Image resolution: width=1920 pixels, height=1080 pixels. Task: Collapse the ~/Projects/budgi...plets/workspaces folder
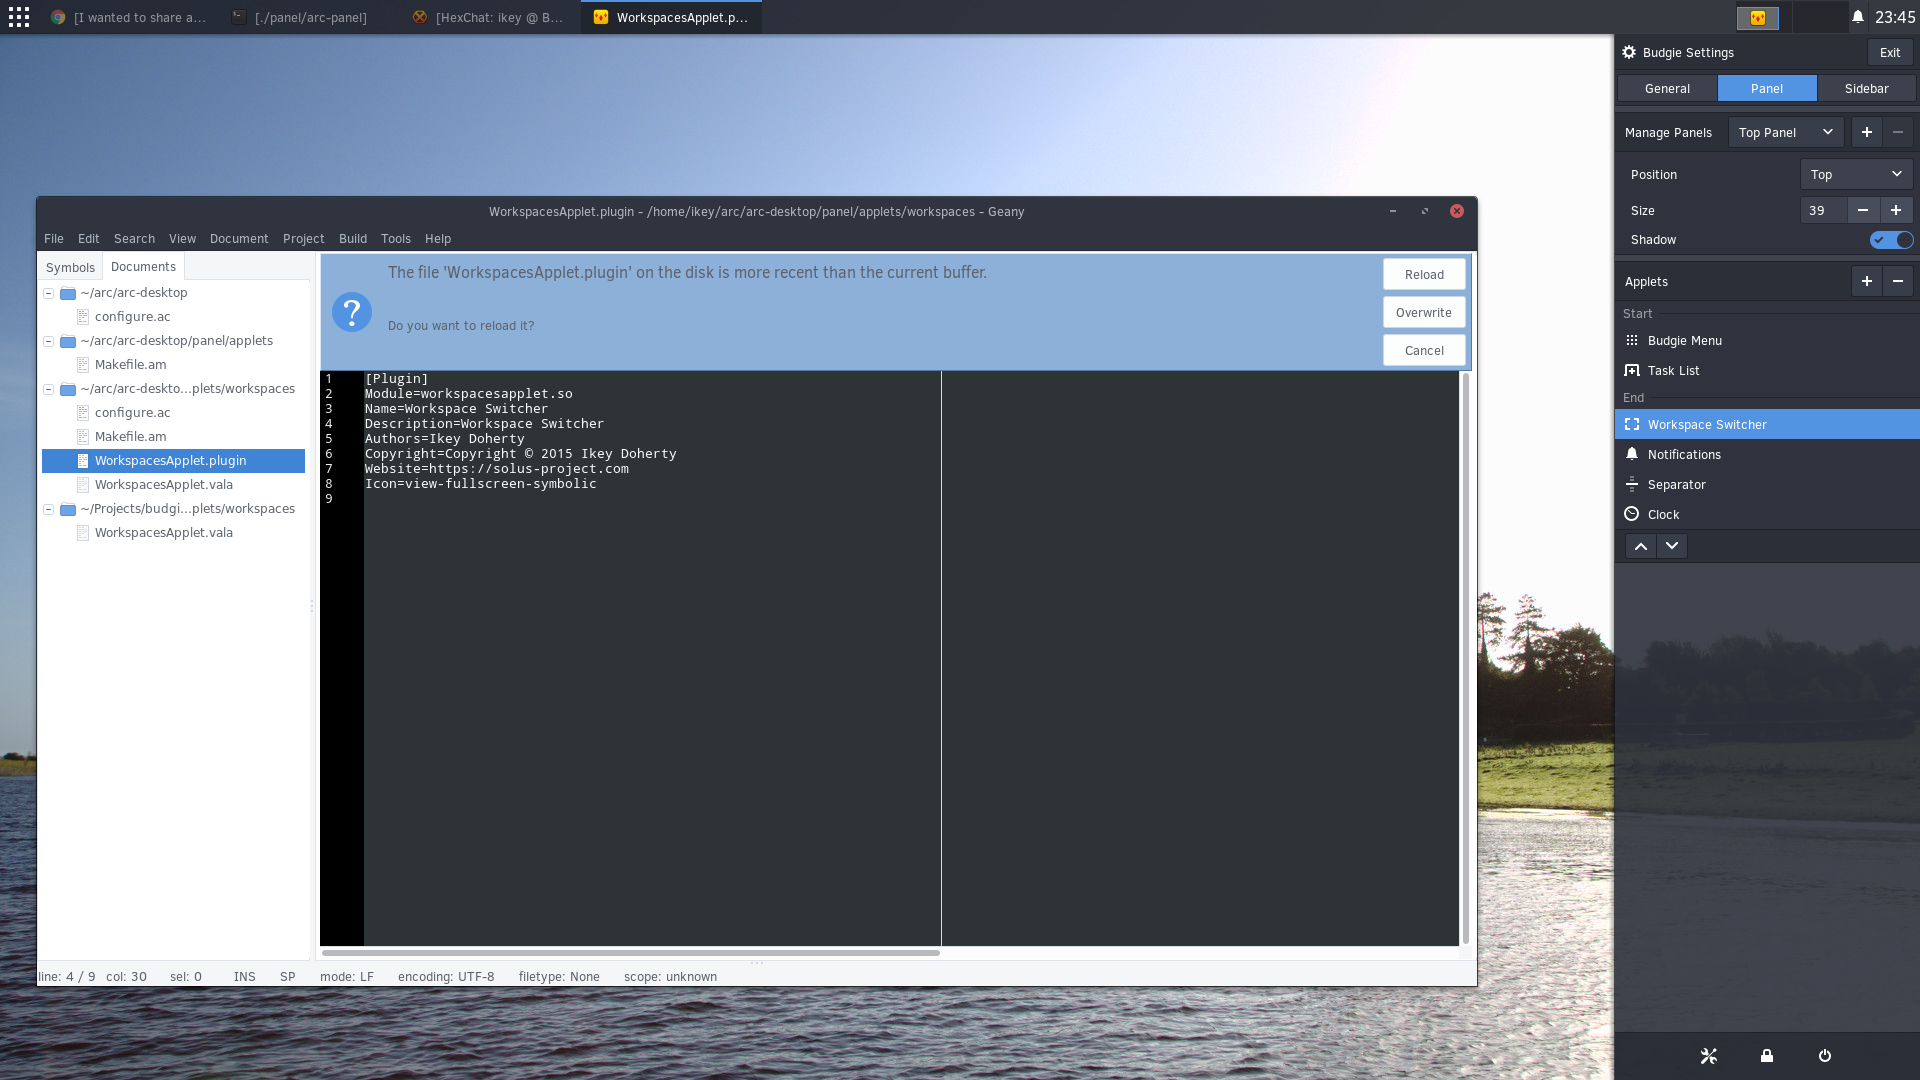click(48, 509)
